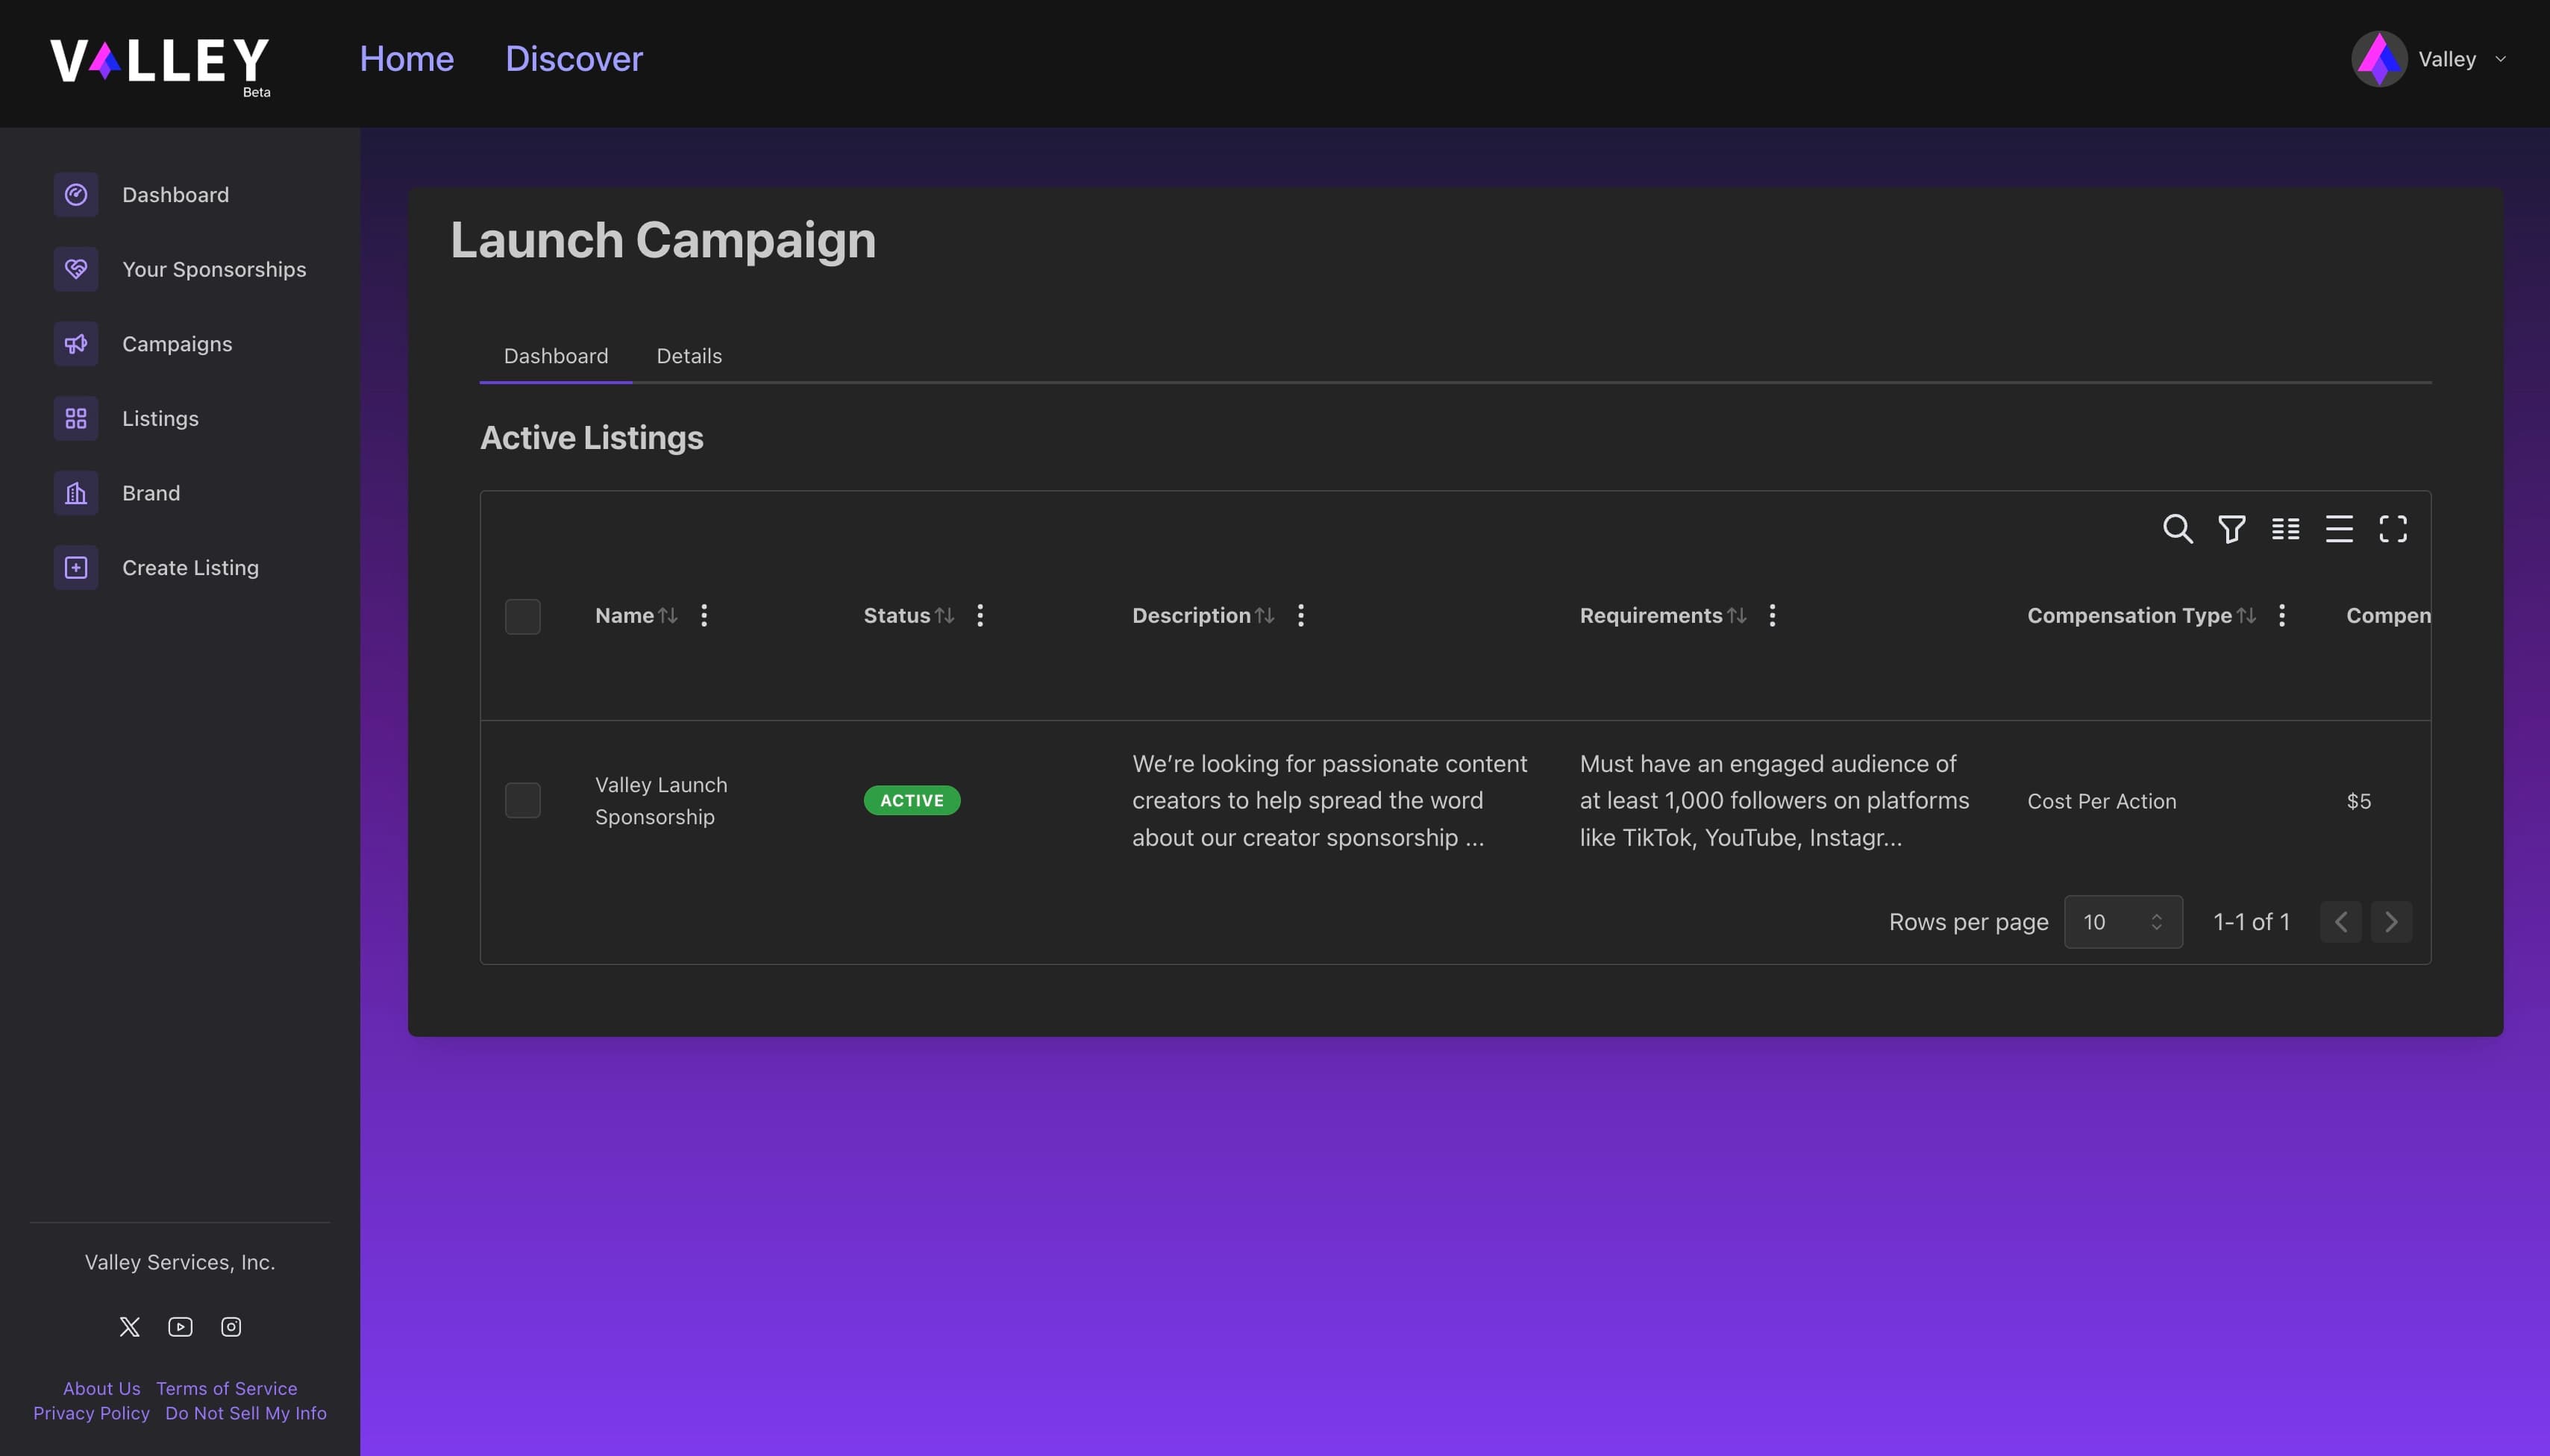Click the Cost Per Action cell

2102,801
